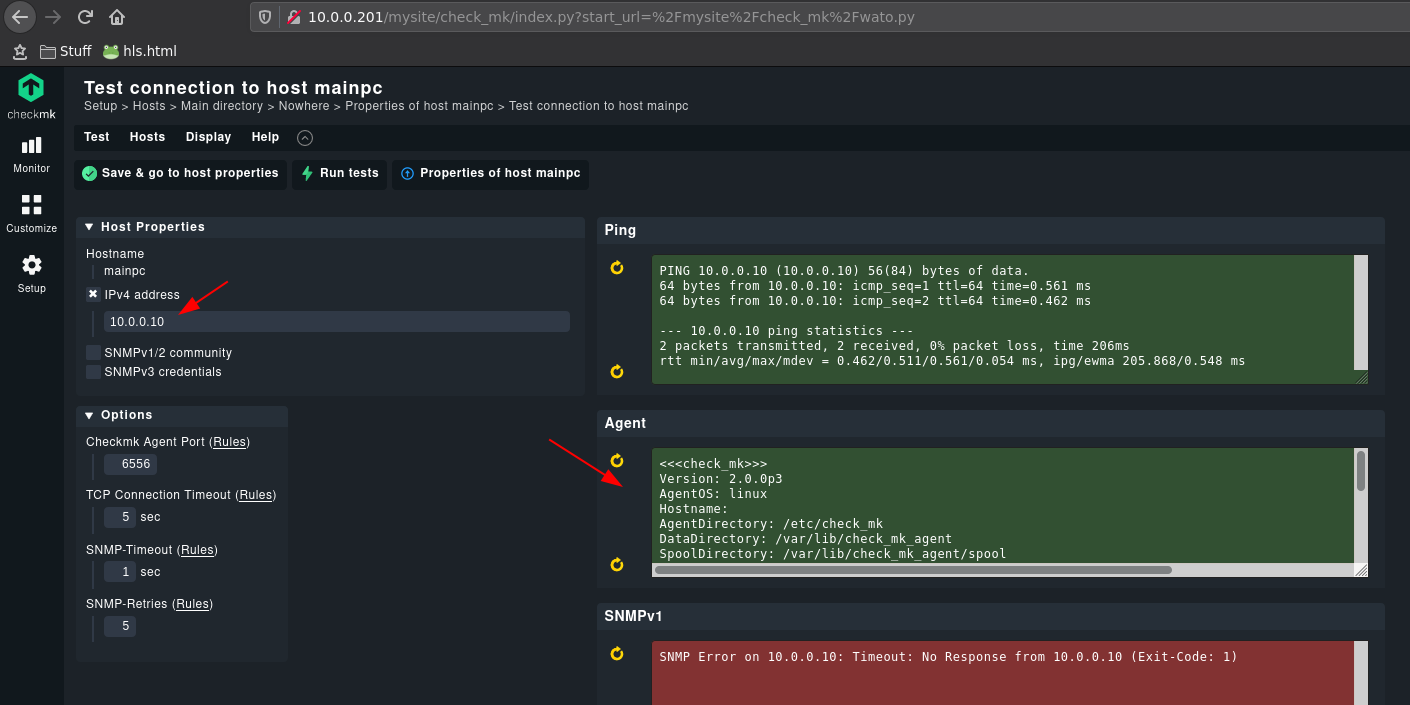Click the Ping output resize handle

coord(1361,377)
